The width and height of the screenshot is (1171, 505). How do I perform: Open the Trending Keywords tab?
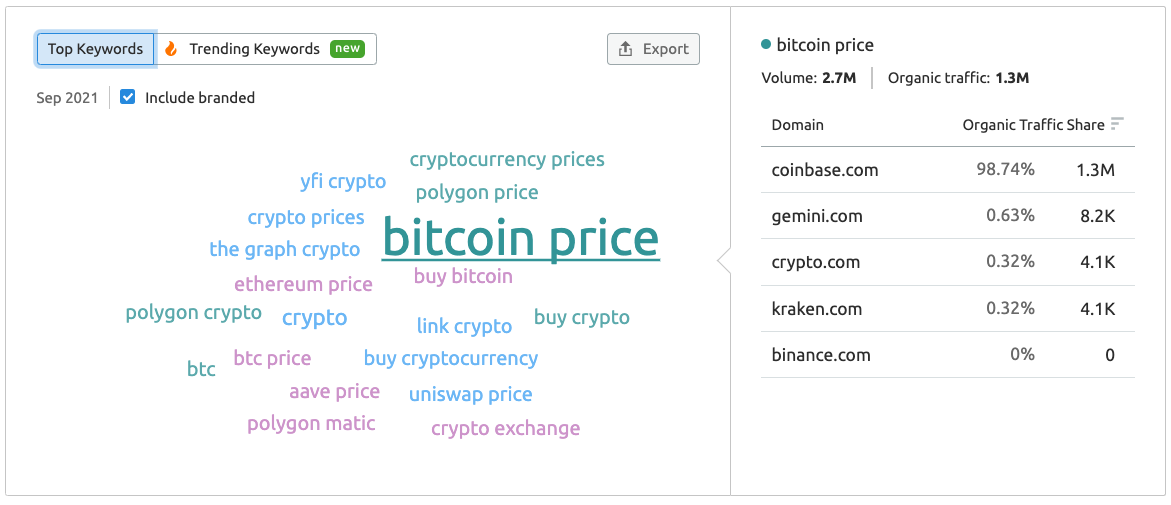pyautogui.click(x=265, y=49)
